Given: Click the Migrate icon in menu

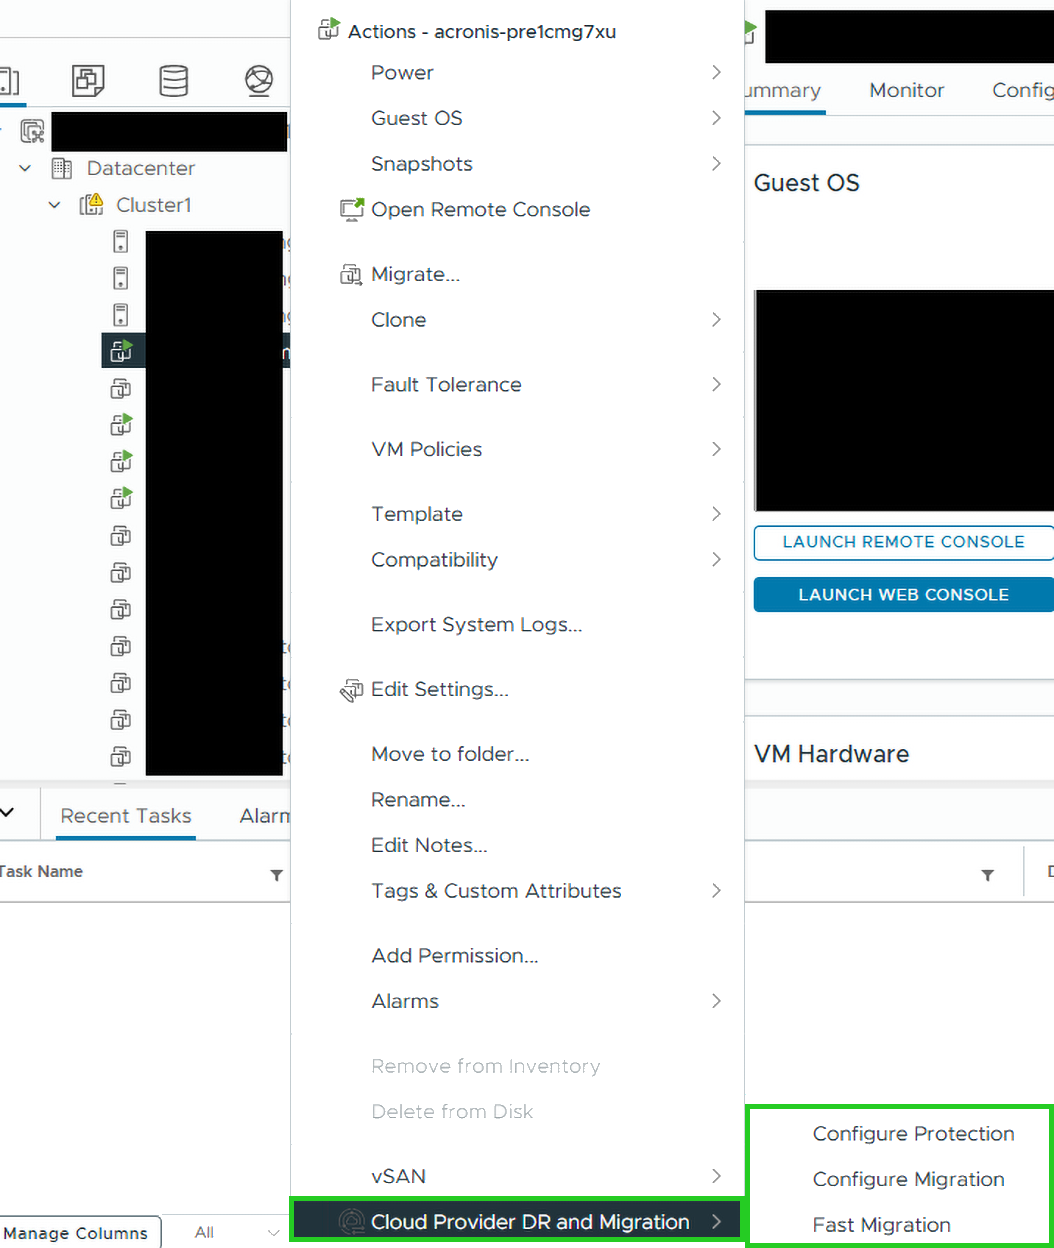Looking at the screenshot, I should [351, 275].
